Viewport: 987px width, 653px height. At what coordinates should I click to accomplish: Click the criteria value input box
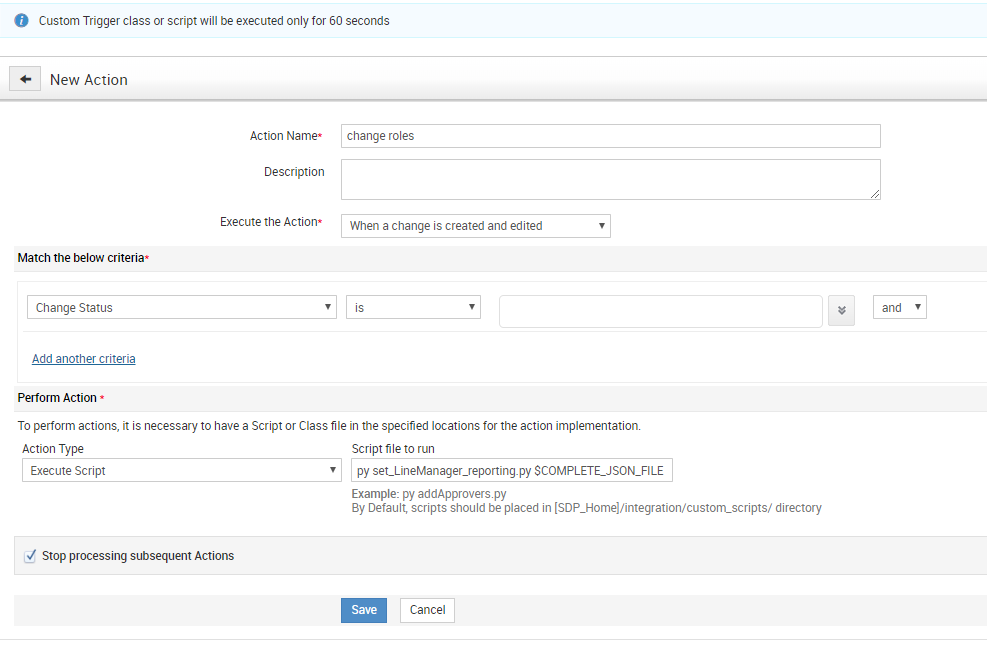[660, 311]
